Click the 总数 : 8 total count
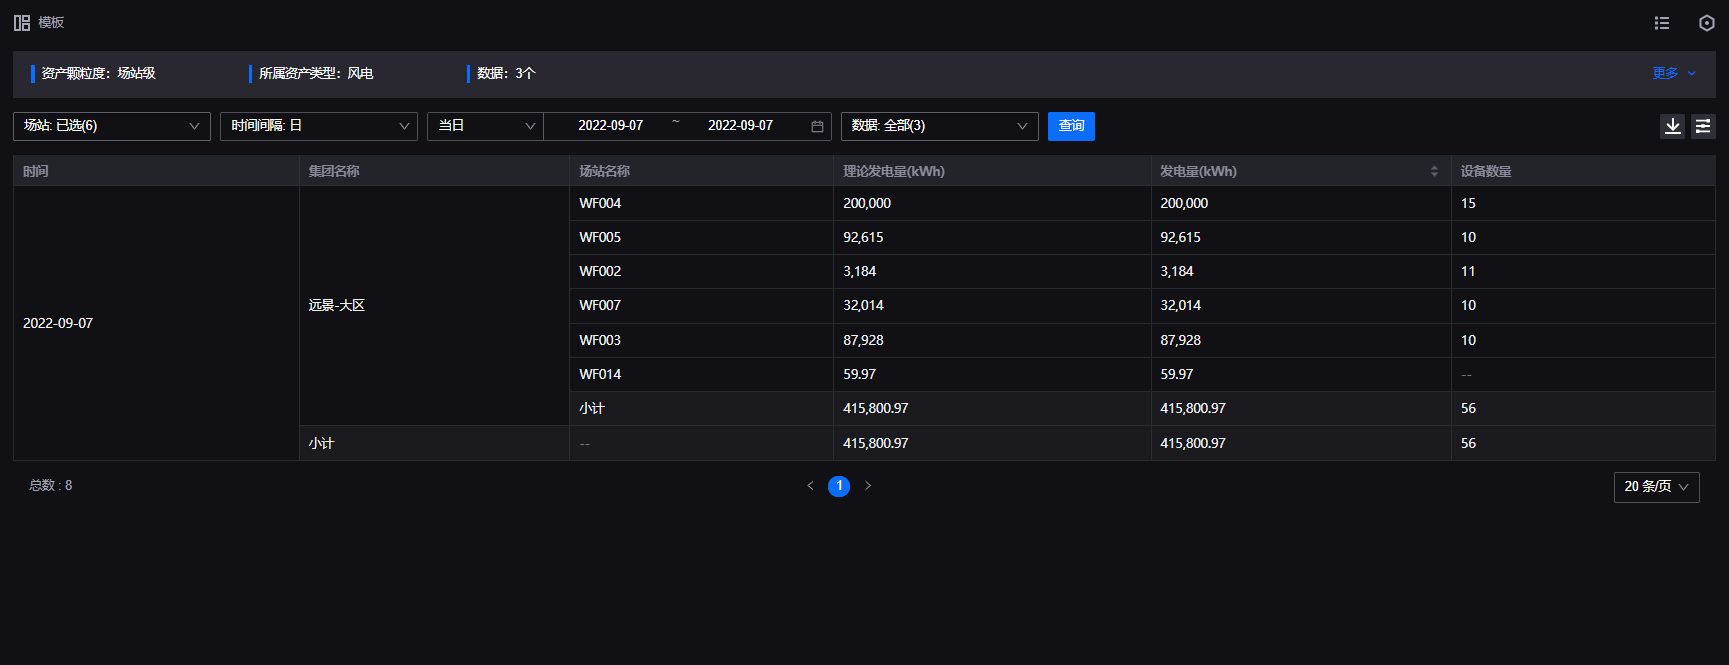The image size is (1729, 665). pyautogui.click(x=51, y=485)
